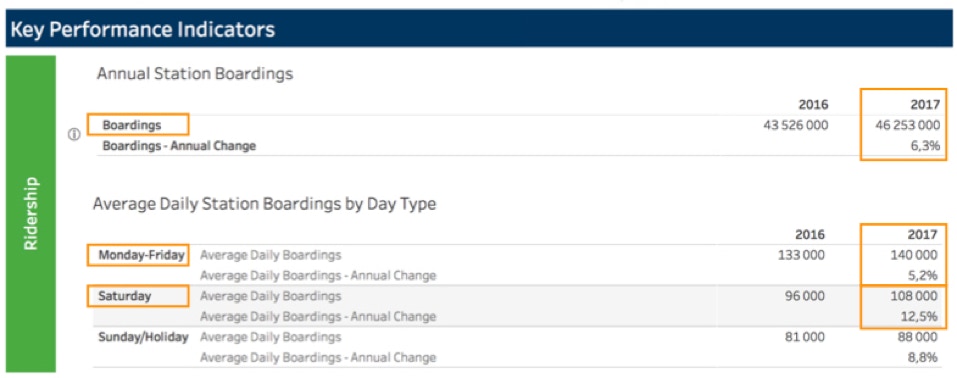Click the 6,3% annual change value
This screenshot has width=957, height=378.
pos(924,146)
